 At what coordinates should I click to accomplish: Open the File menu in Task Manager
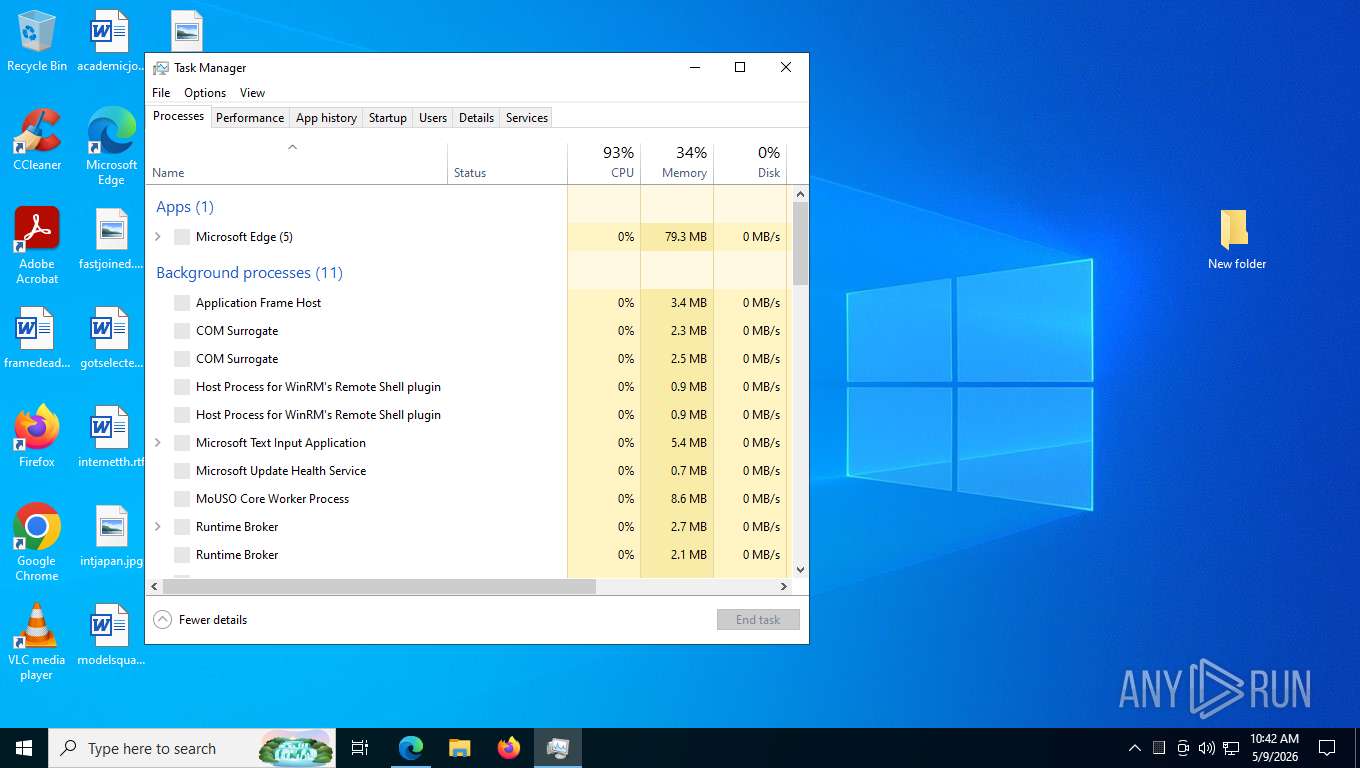tap(161, 93)
